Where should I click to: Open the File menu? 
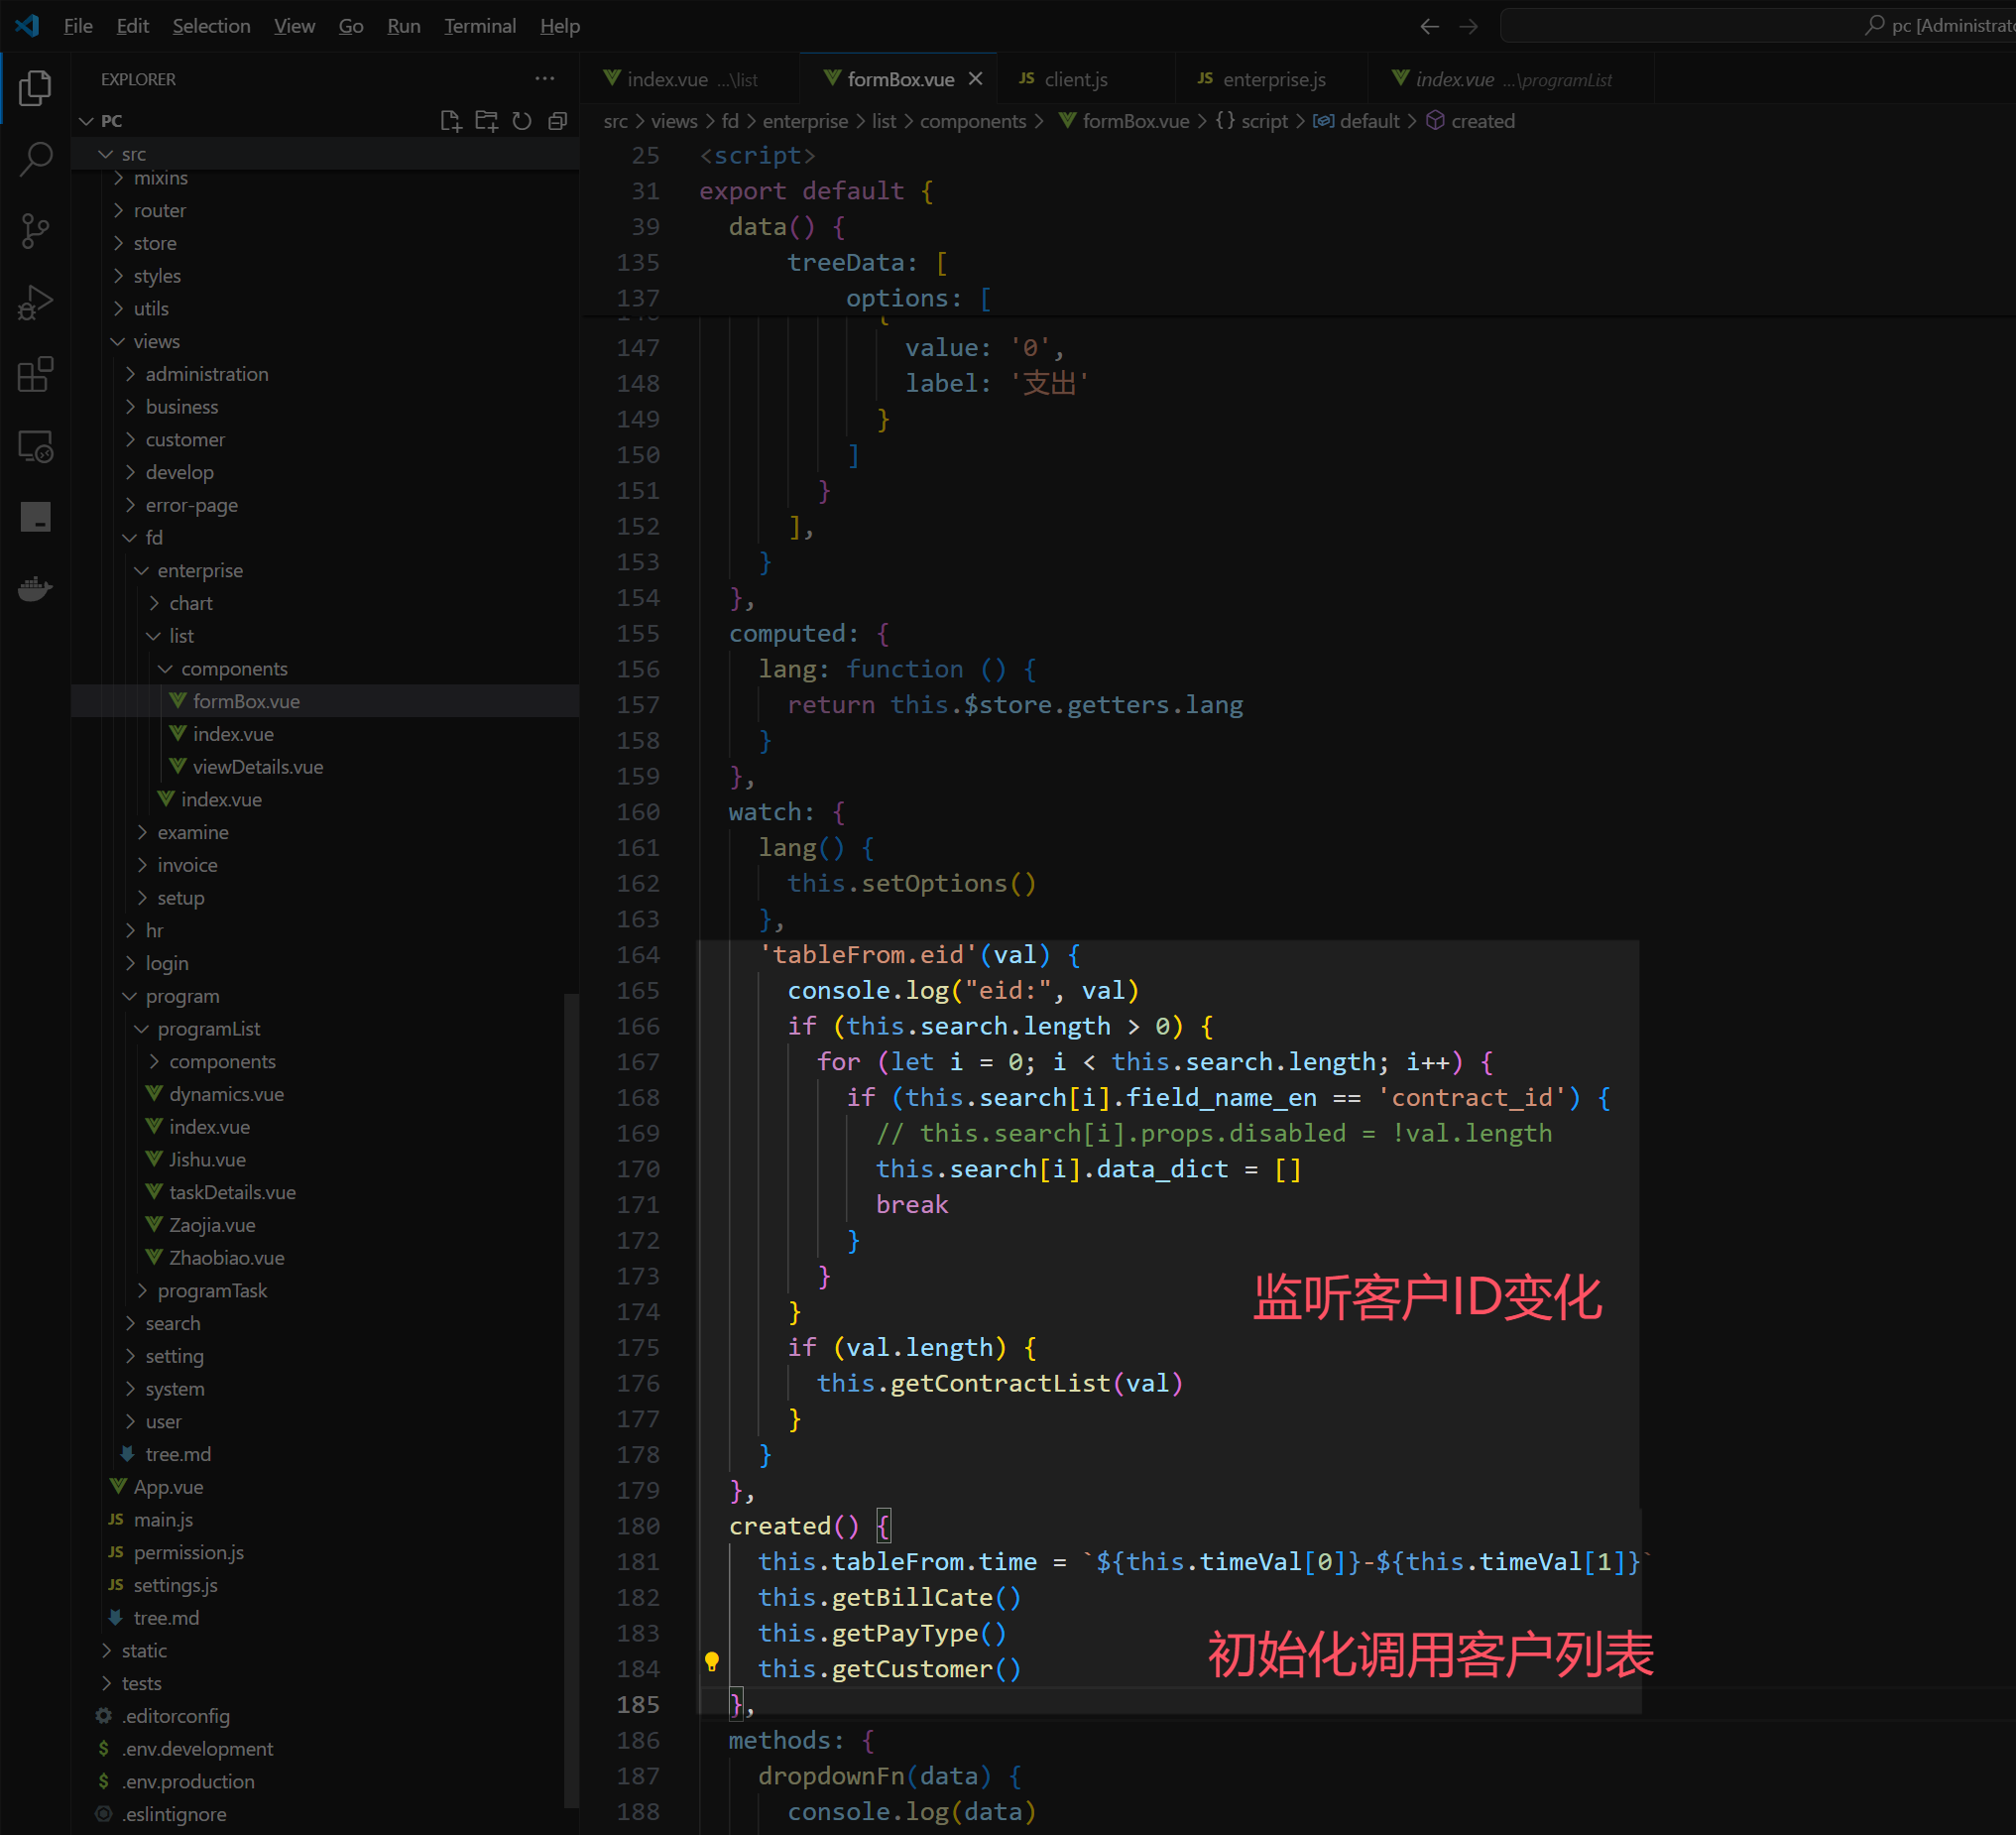coord(78,26)
